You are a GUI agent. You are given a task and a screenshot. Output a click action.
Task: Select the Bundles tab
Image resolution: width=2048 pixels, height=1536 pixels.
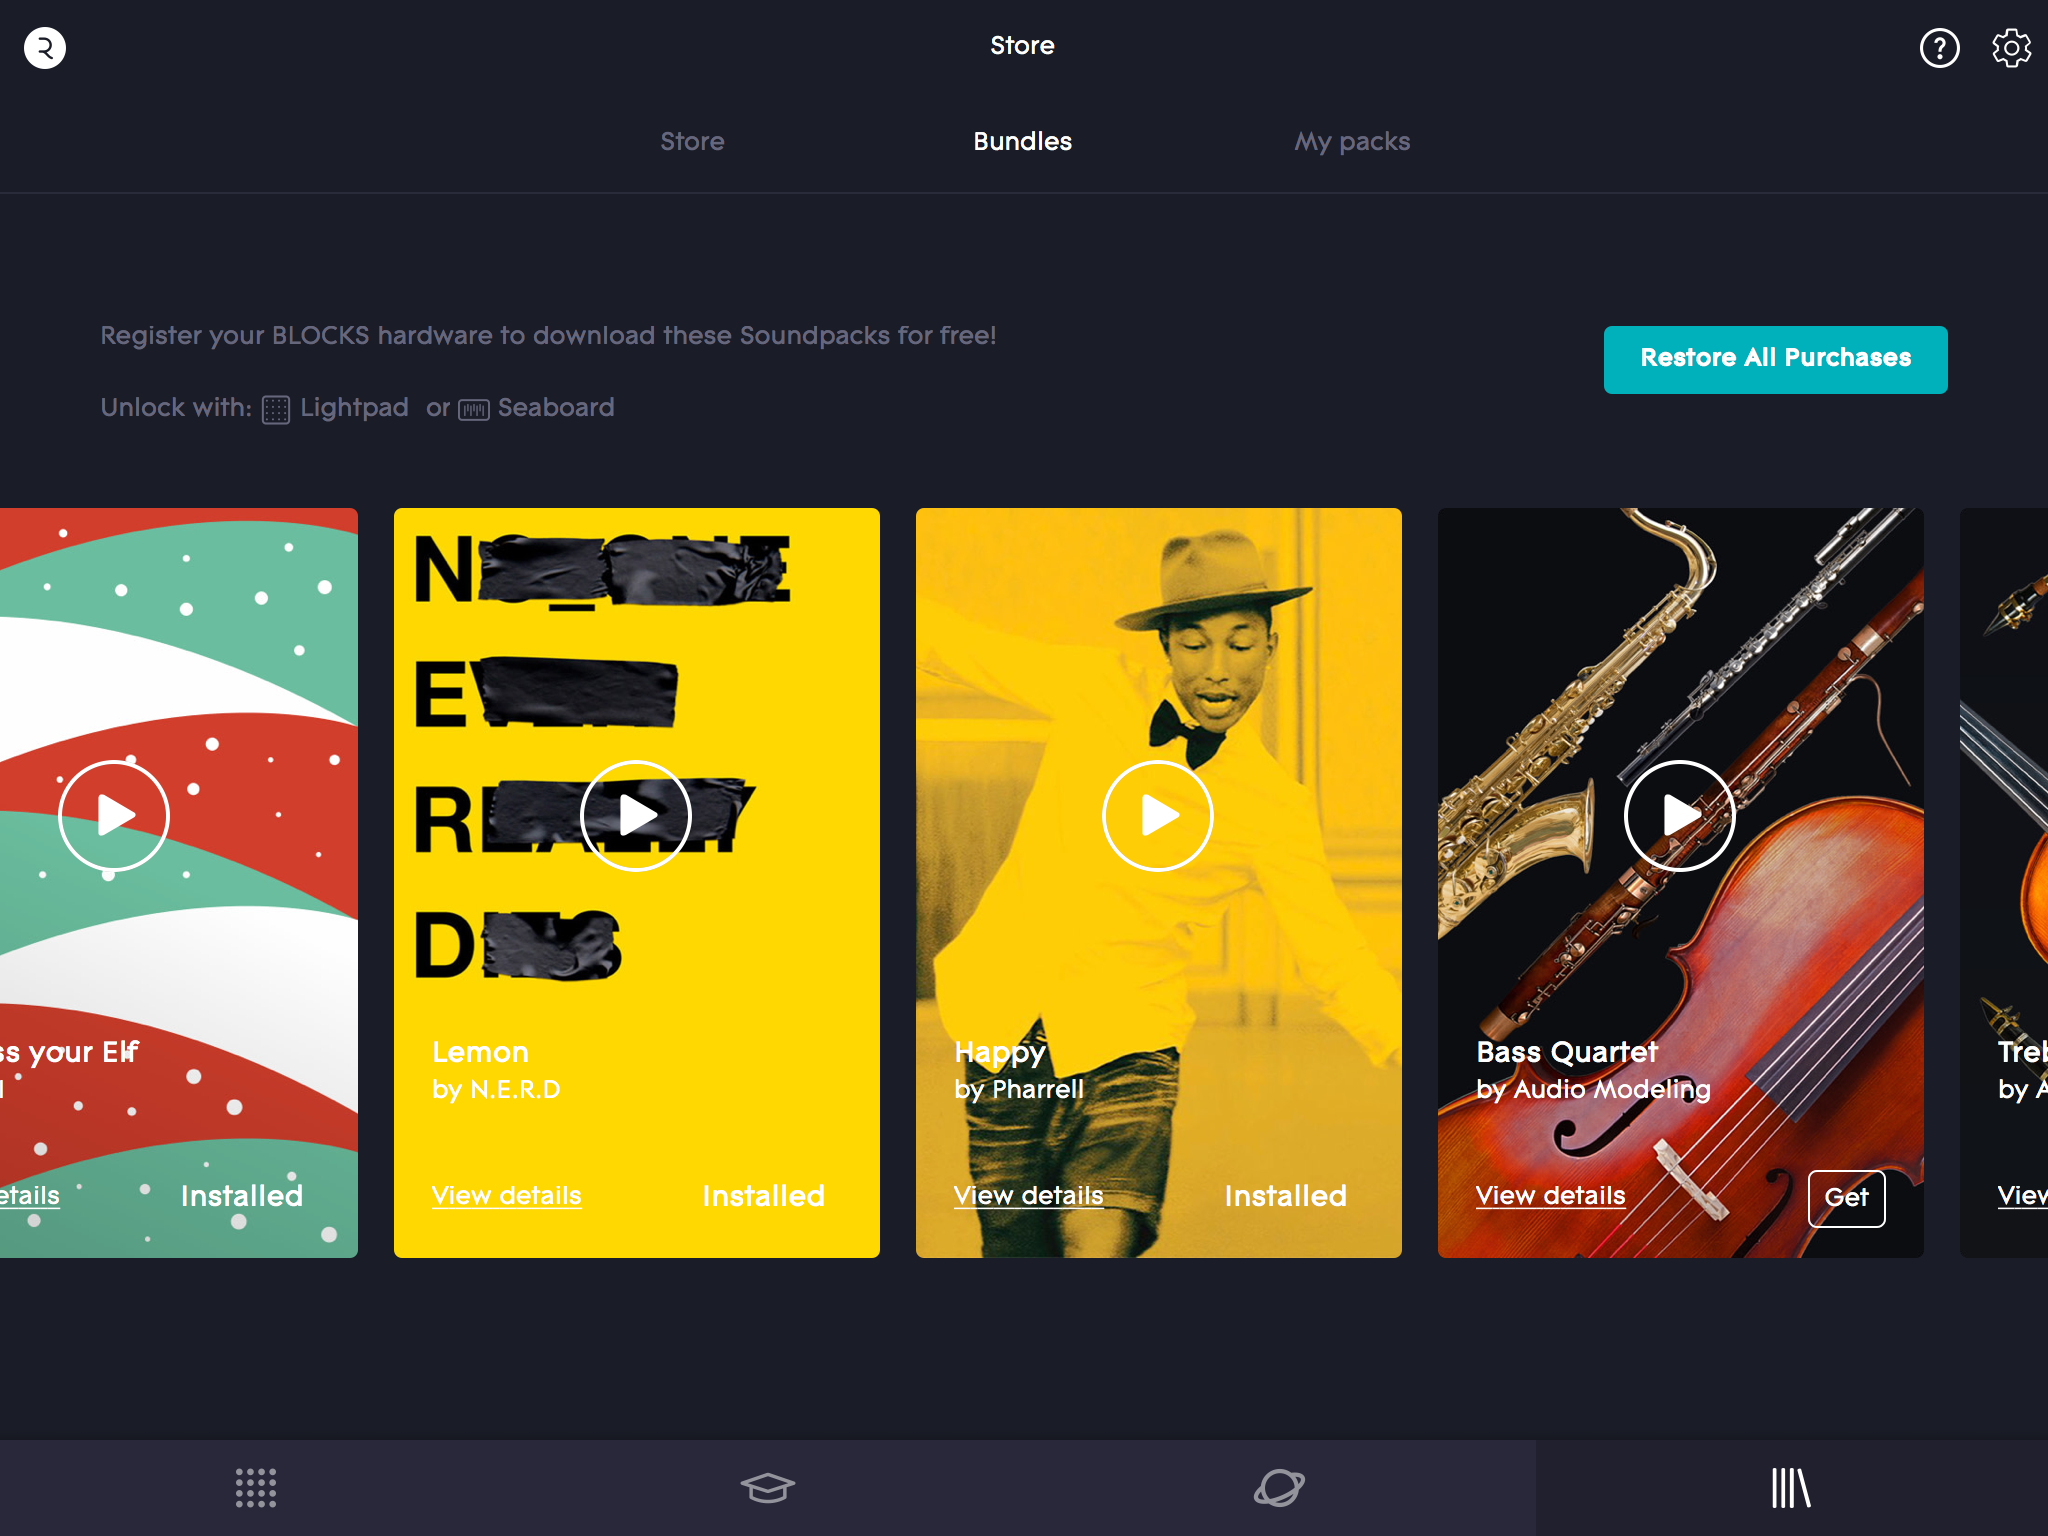pyautogui.click(x=1022, y=142)
